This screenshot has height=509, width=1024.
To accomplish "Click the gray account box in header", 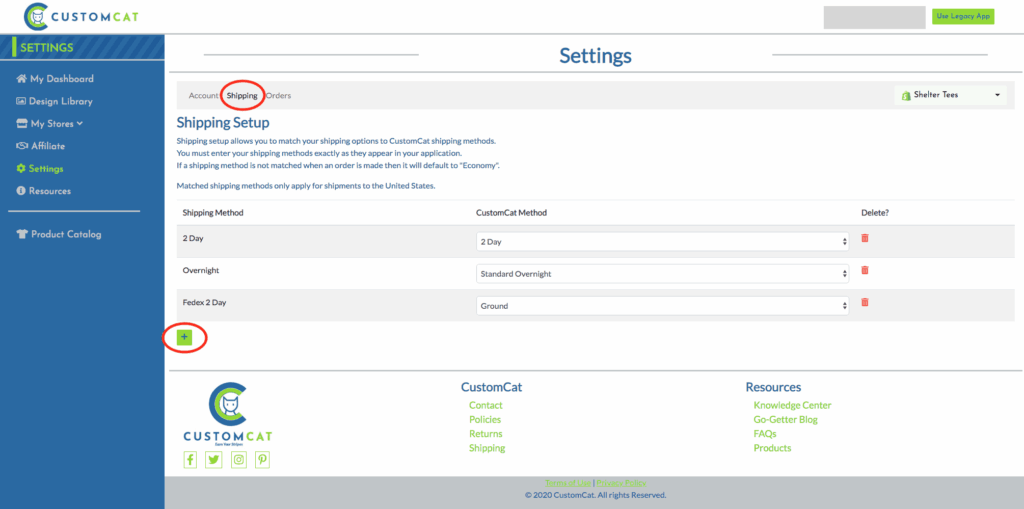I will coord(874,18).
